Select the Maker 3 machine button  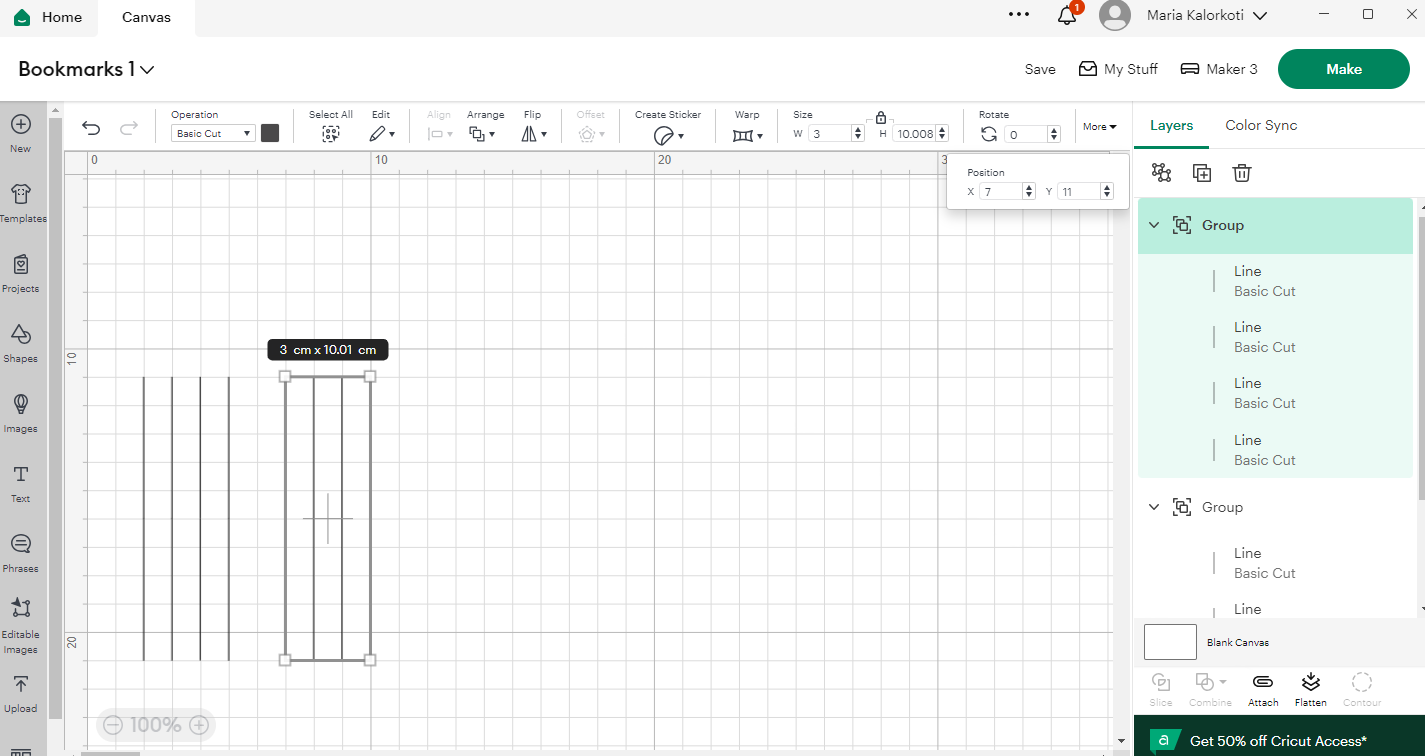pos(1219,69)
